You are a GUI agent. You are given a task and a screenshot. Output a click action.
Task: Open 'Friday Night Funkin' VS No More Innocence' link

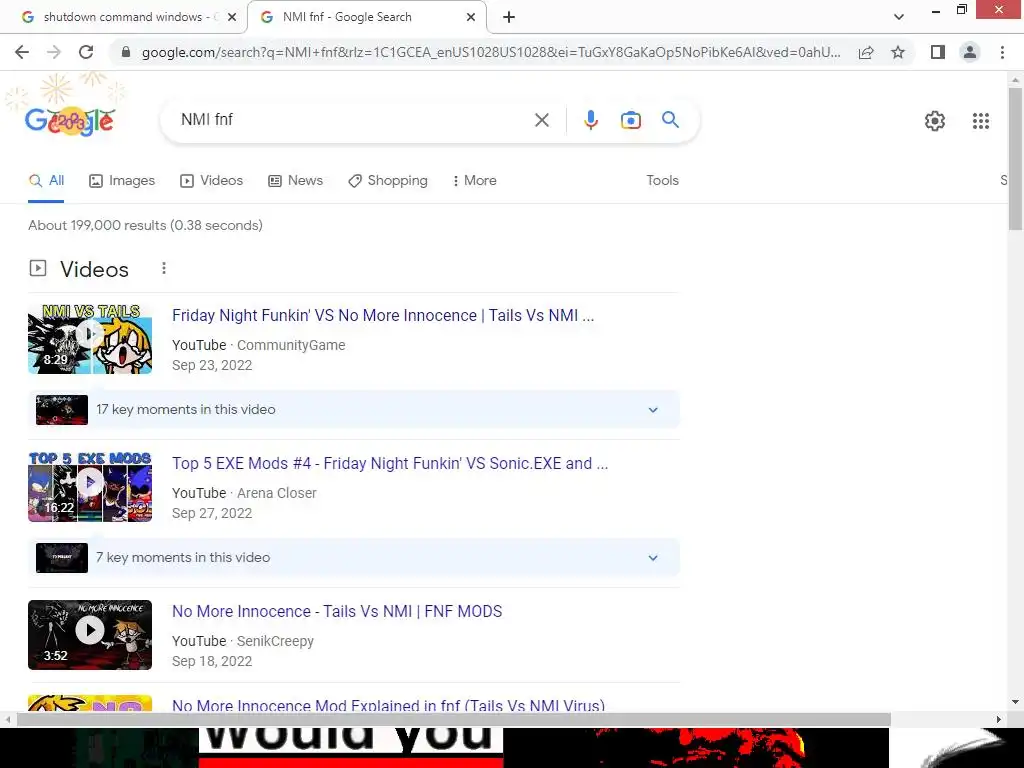pyautogui.click(x=383, y=315)
